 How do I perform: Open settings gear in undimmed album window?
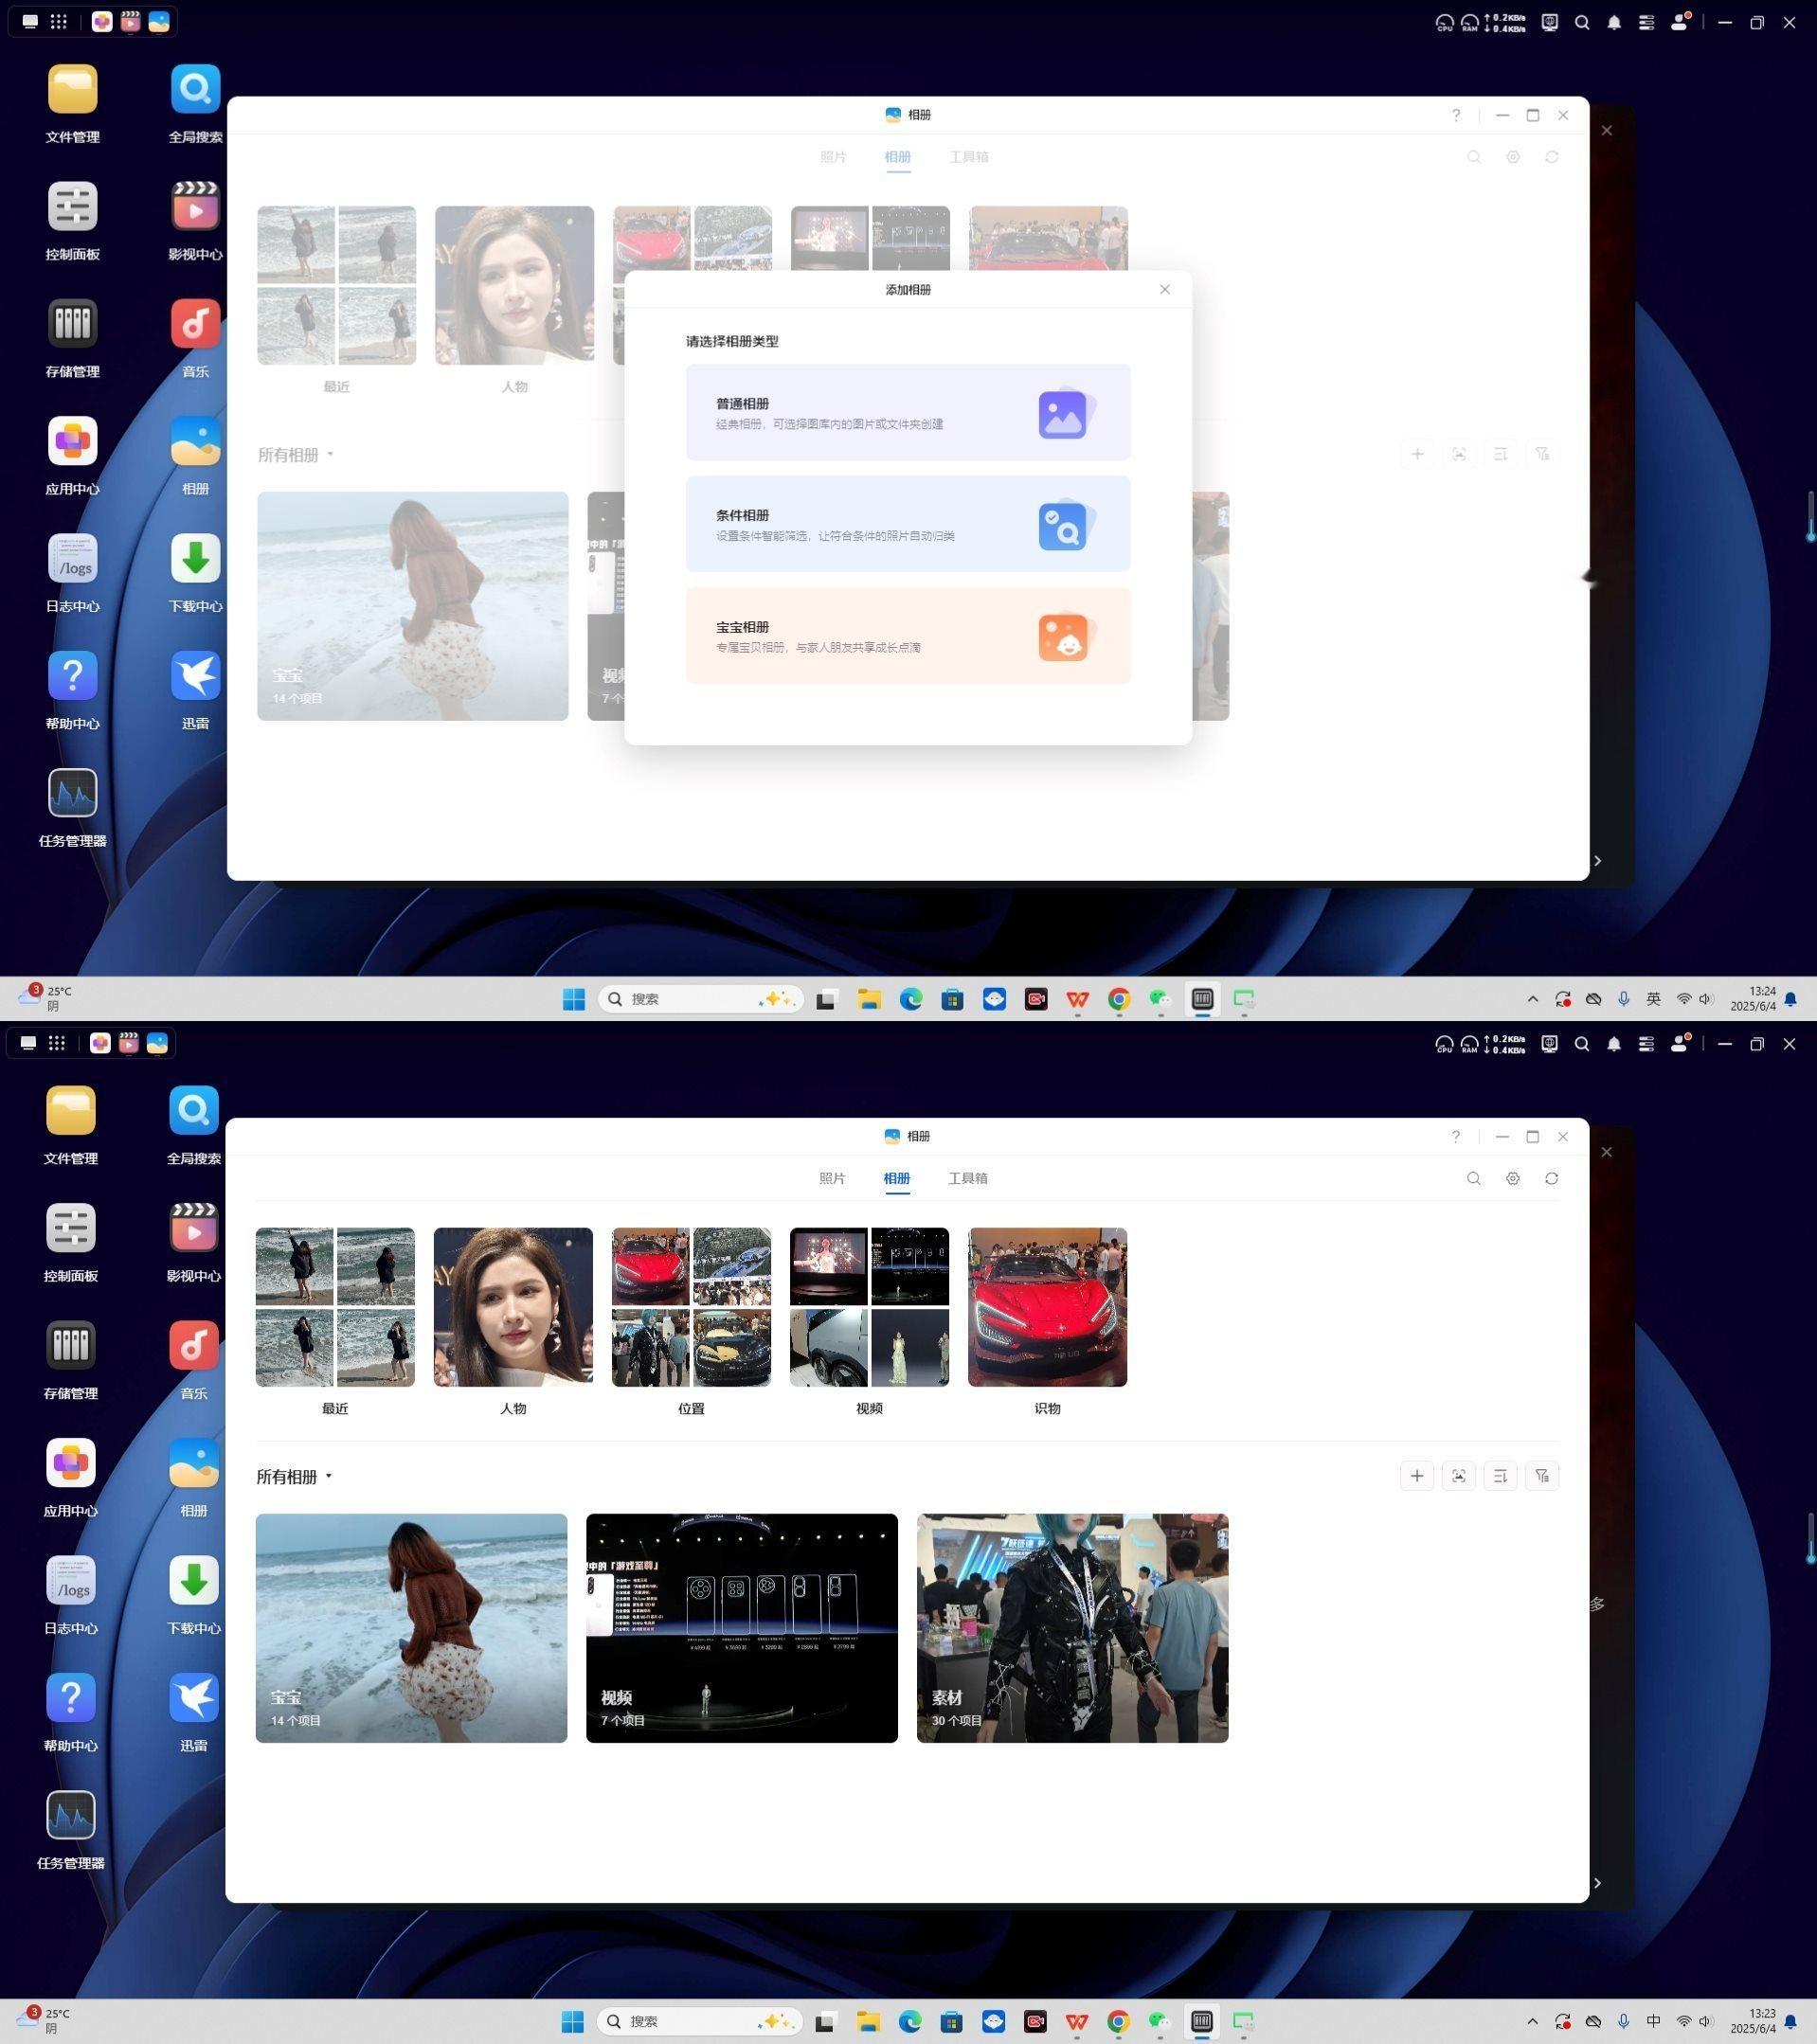(1513, 1179)
